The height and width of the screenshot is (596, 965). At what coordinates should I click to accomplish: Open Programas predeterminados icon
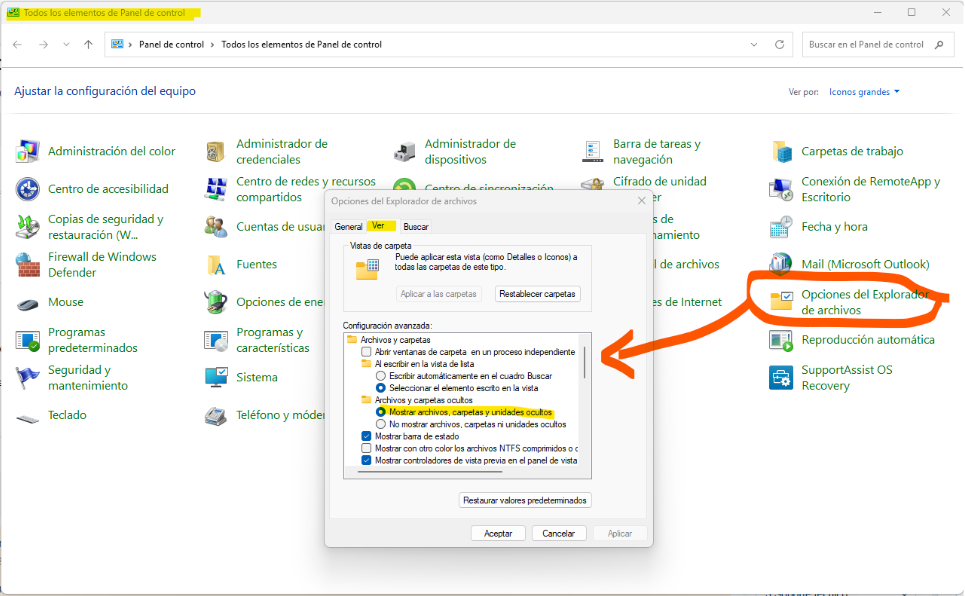point(28,340)
